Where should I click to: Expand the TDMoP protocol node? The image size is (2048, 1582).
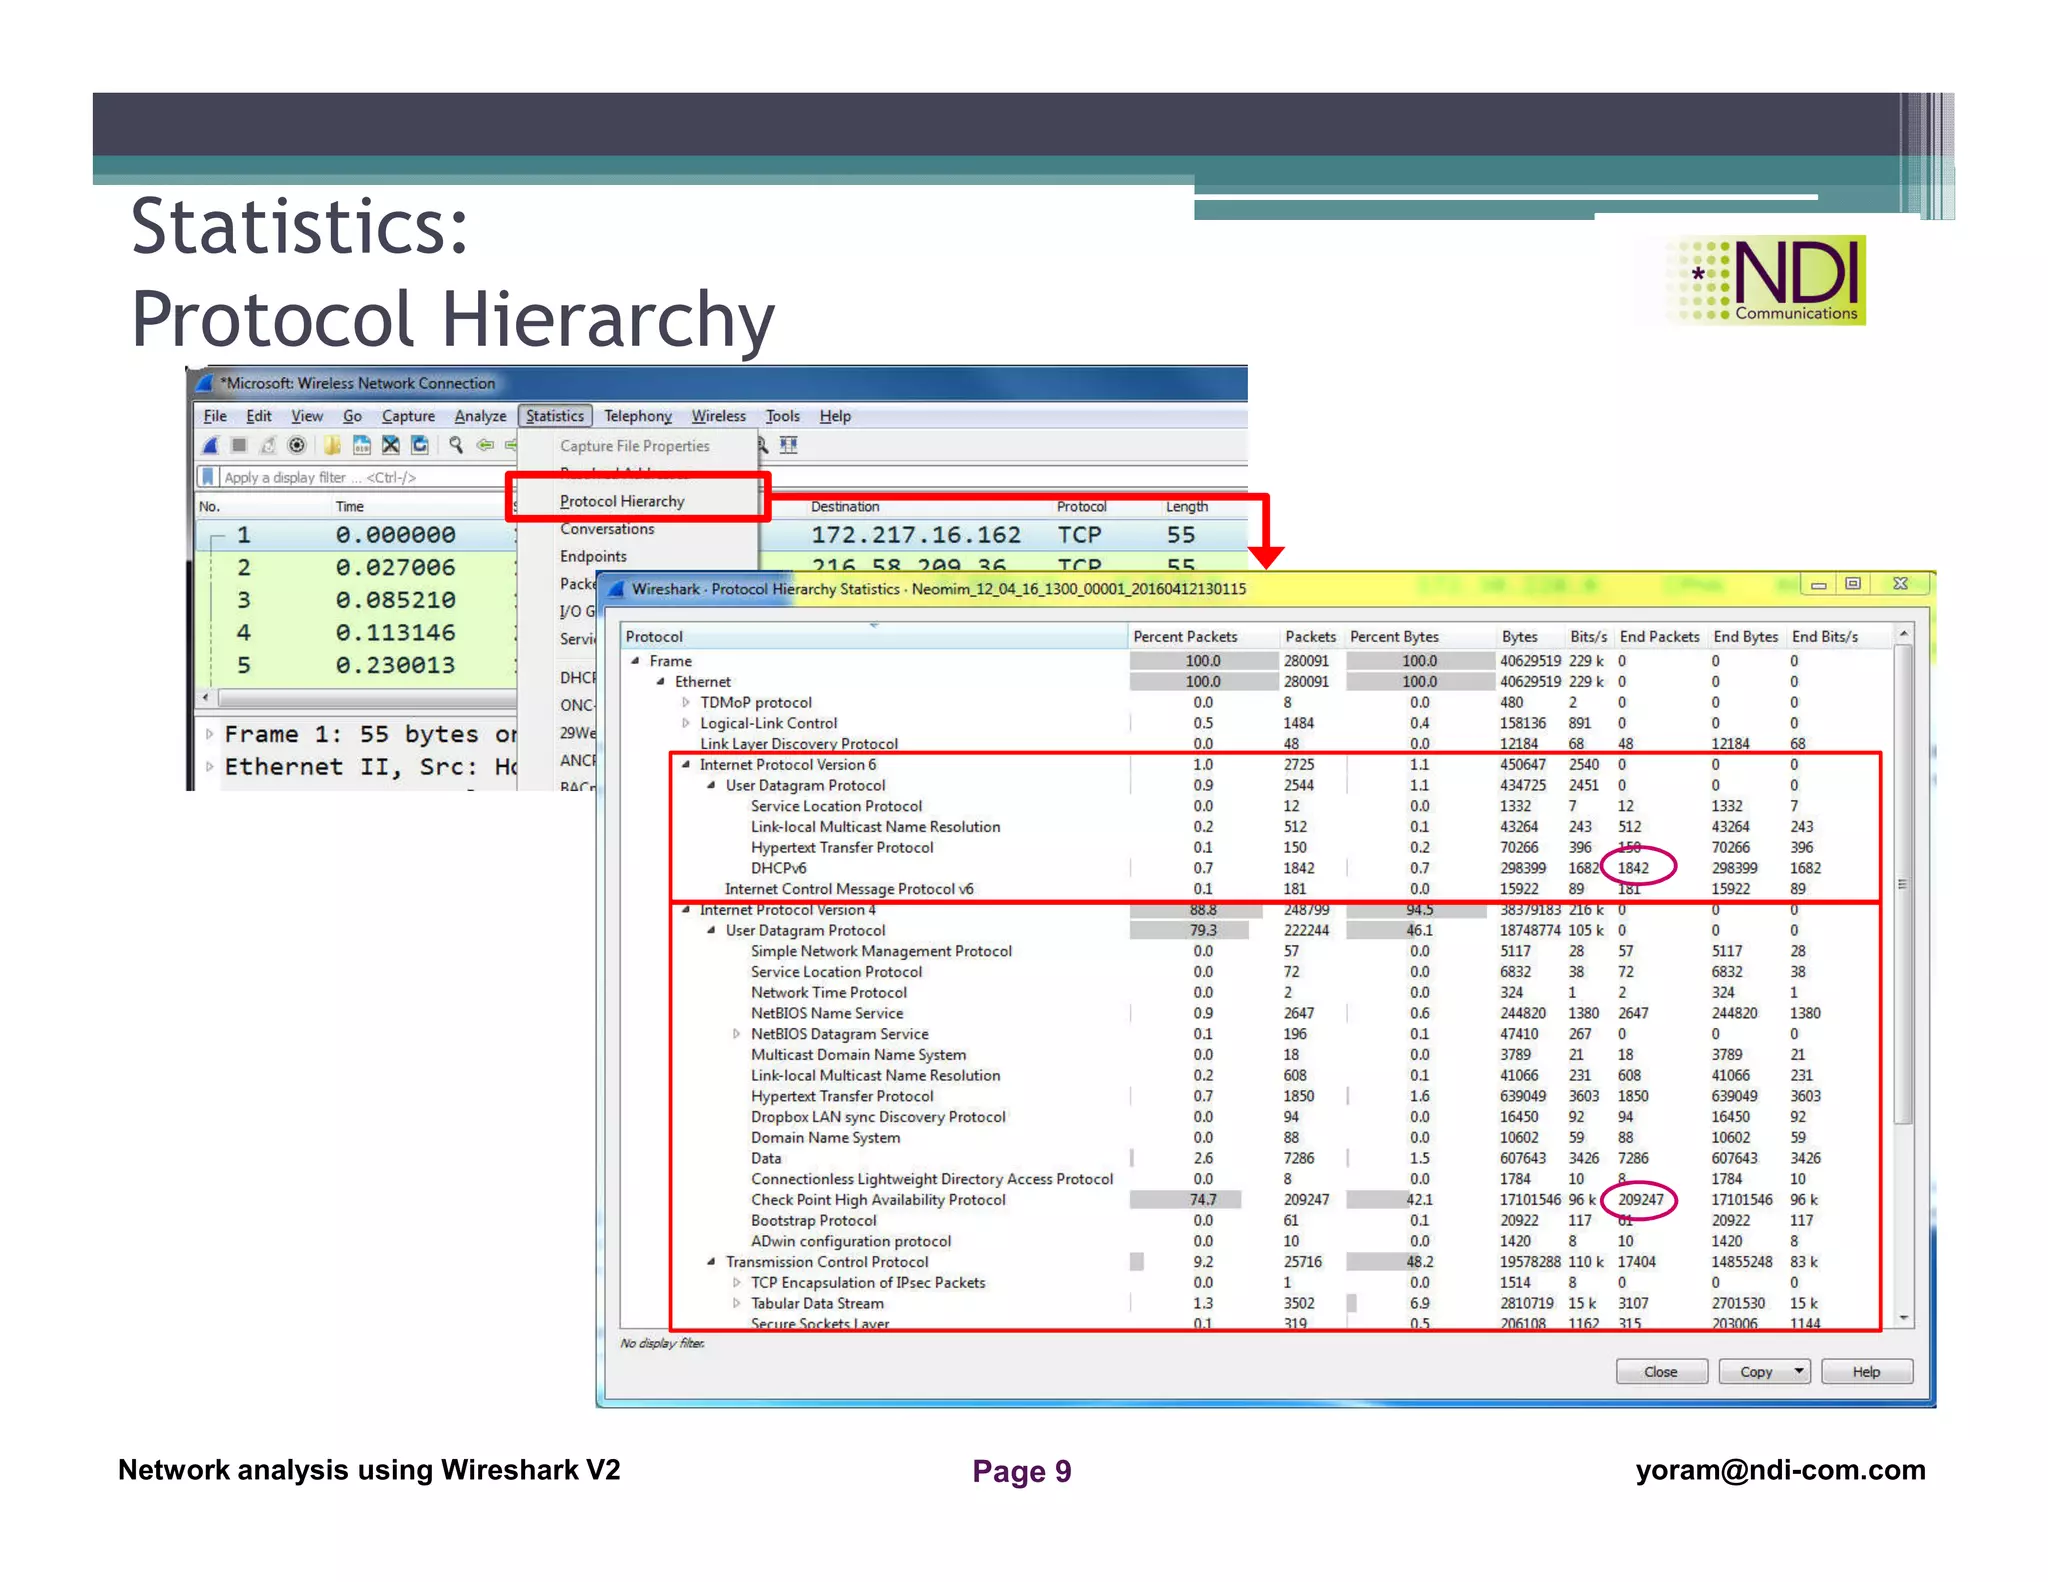tap(686, 702)
